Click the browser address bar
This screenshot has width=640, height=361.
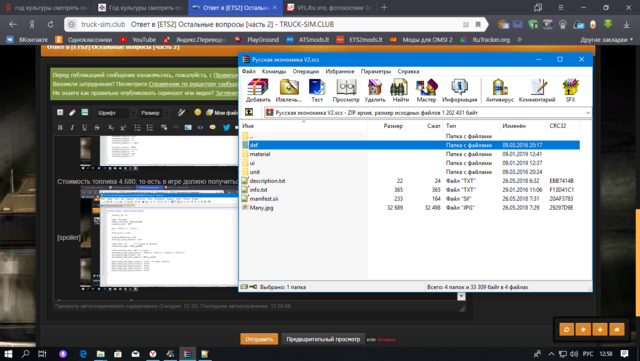pos(276,25)
